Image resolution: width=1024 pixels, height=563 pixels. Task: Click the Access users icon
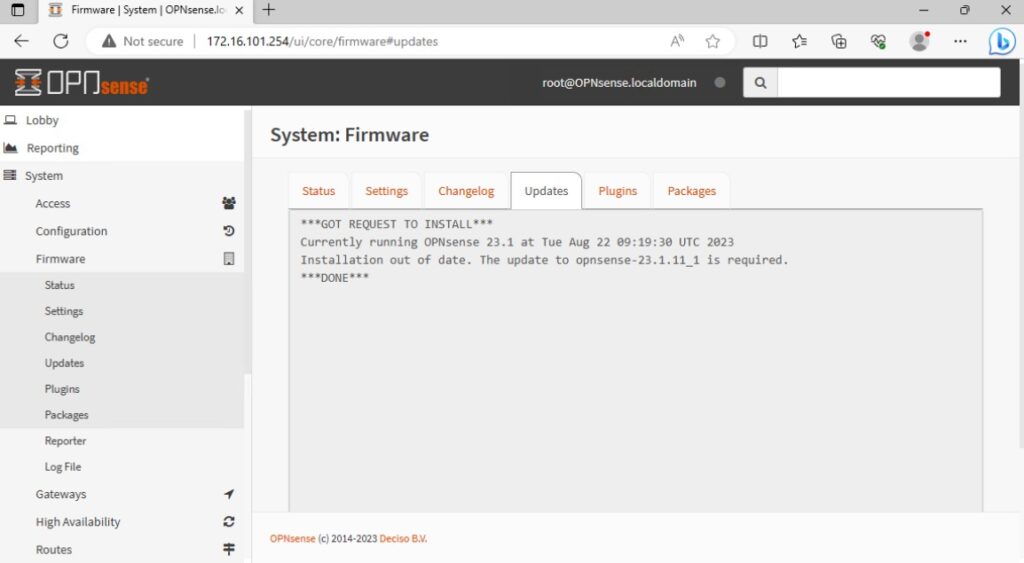click(229, 203)
